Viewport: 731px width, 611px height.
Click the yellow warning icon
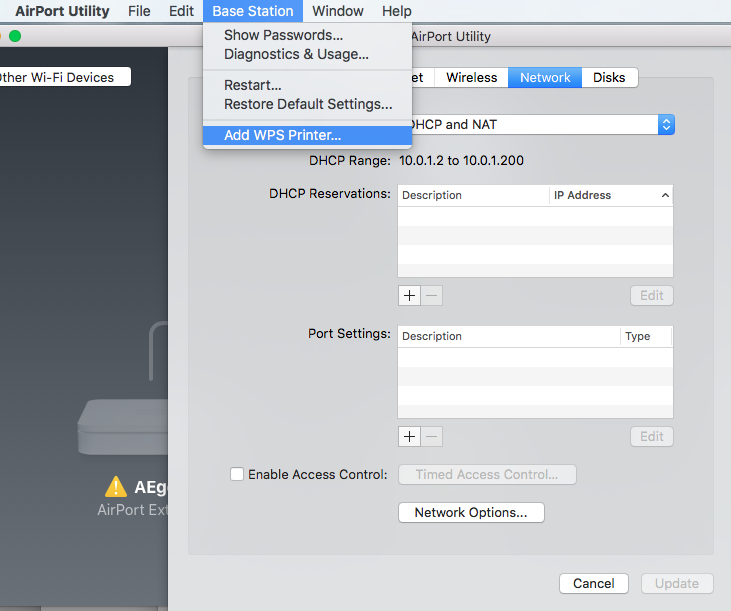[x=116, y=487]
